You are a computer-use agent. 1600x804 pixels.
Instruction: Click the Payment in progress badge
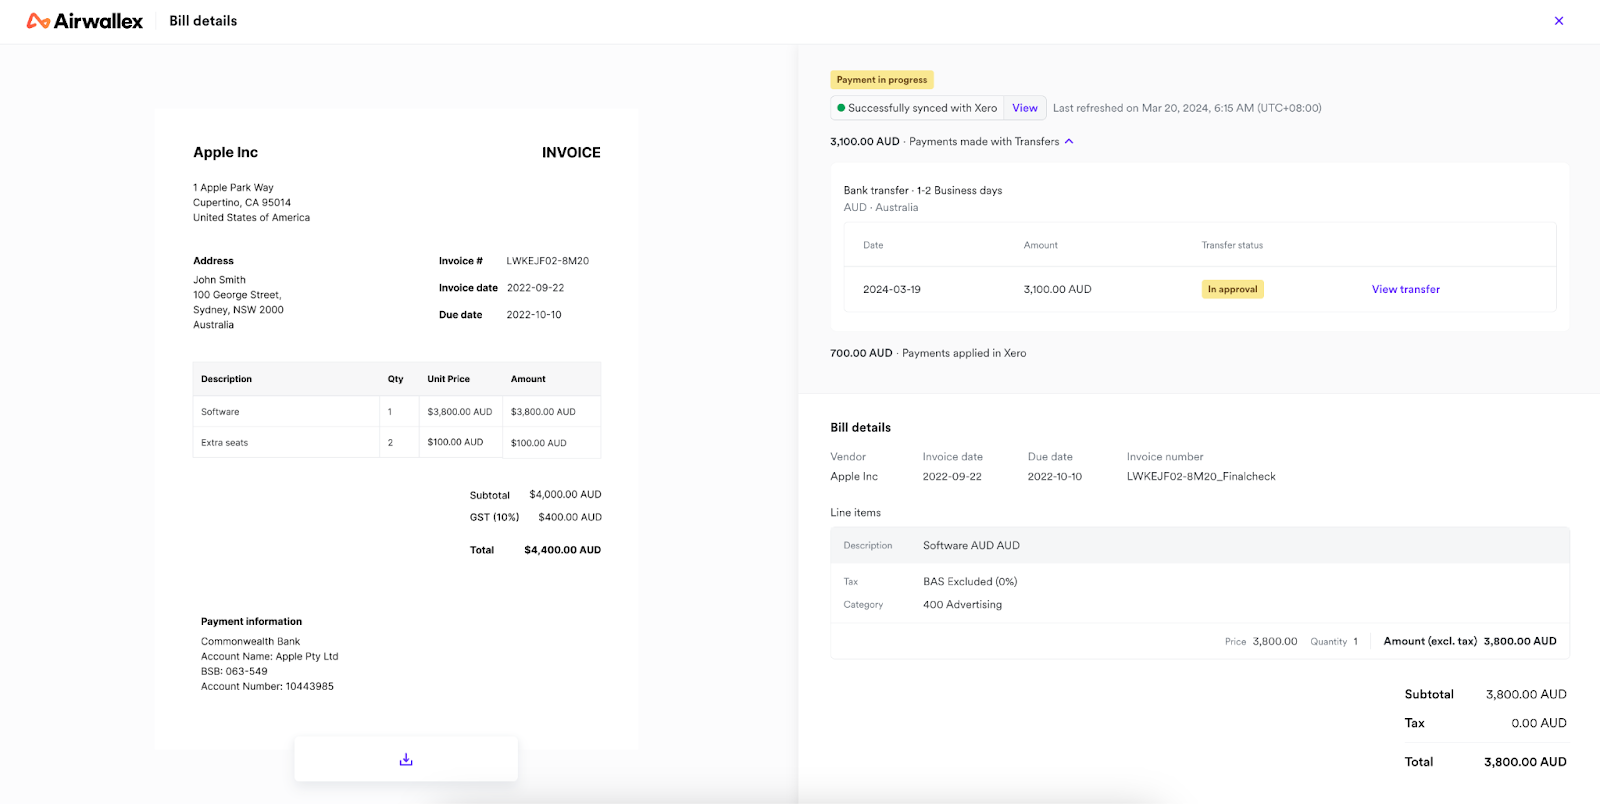(x=881, y=80)
